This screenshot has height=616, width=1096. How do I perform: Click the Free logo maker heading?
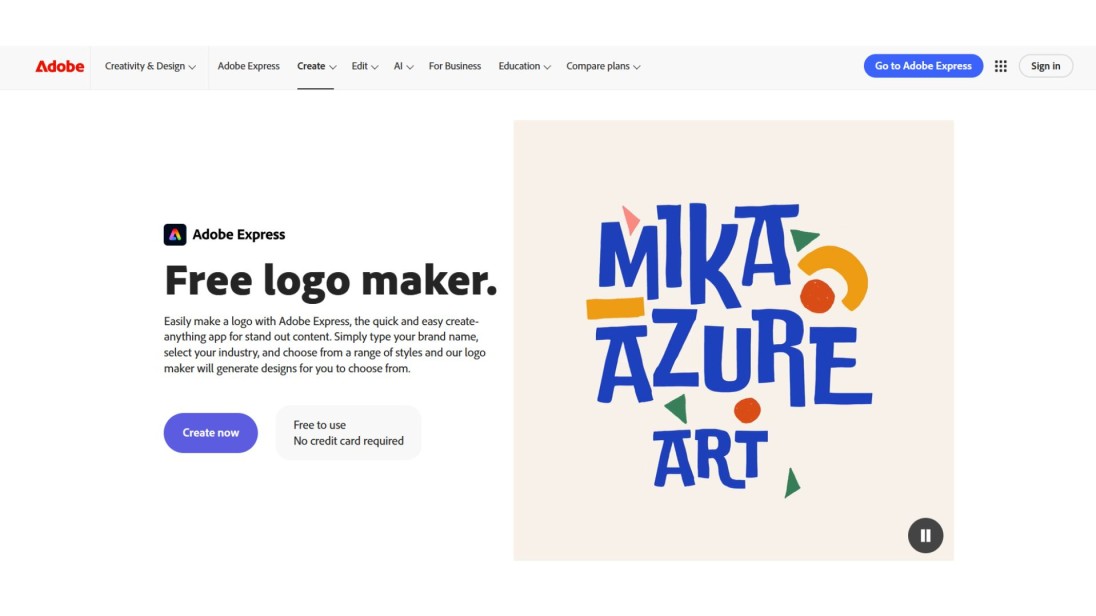point(331,280)
